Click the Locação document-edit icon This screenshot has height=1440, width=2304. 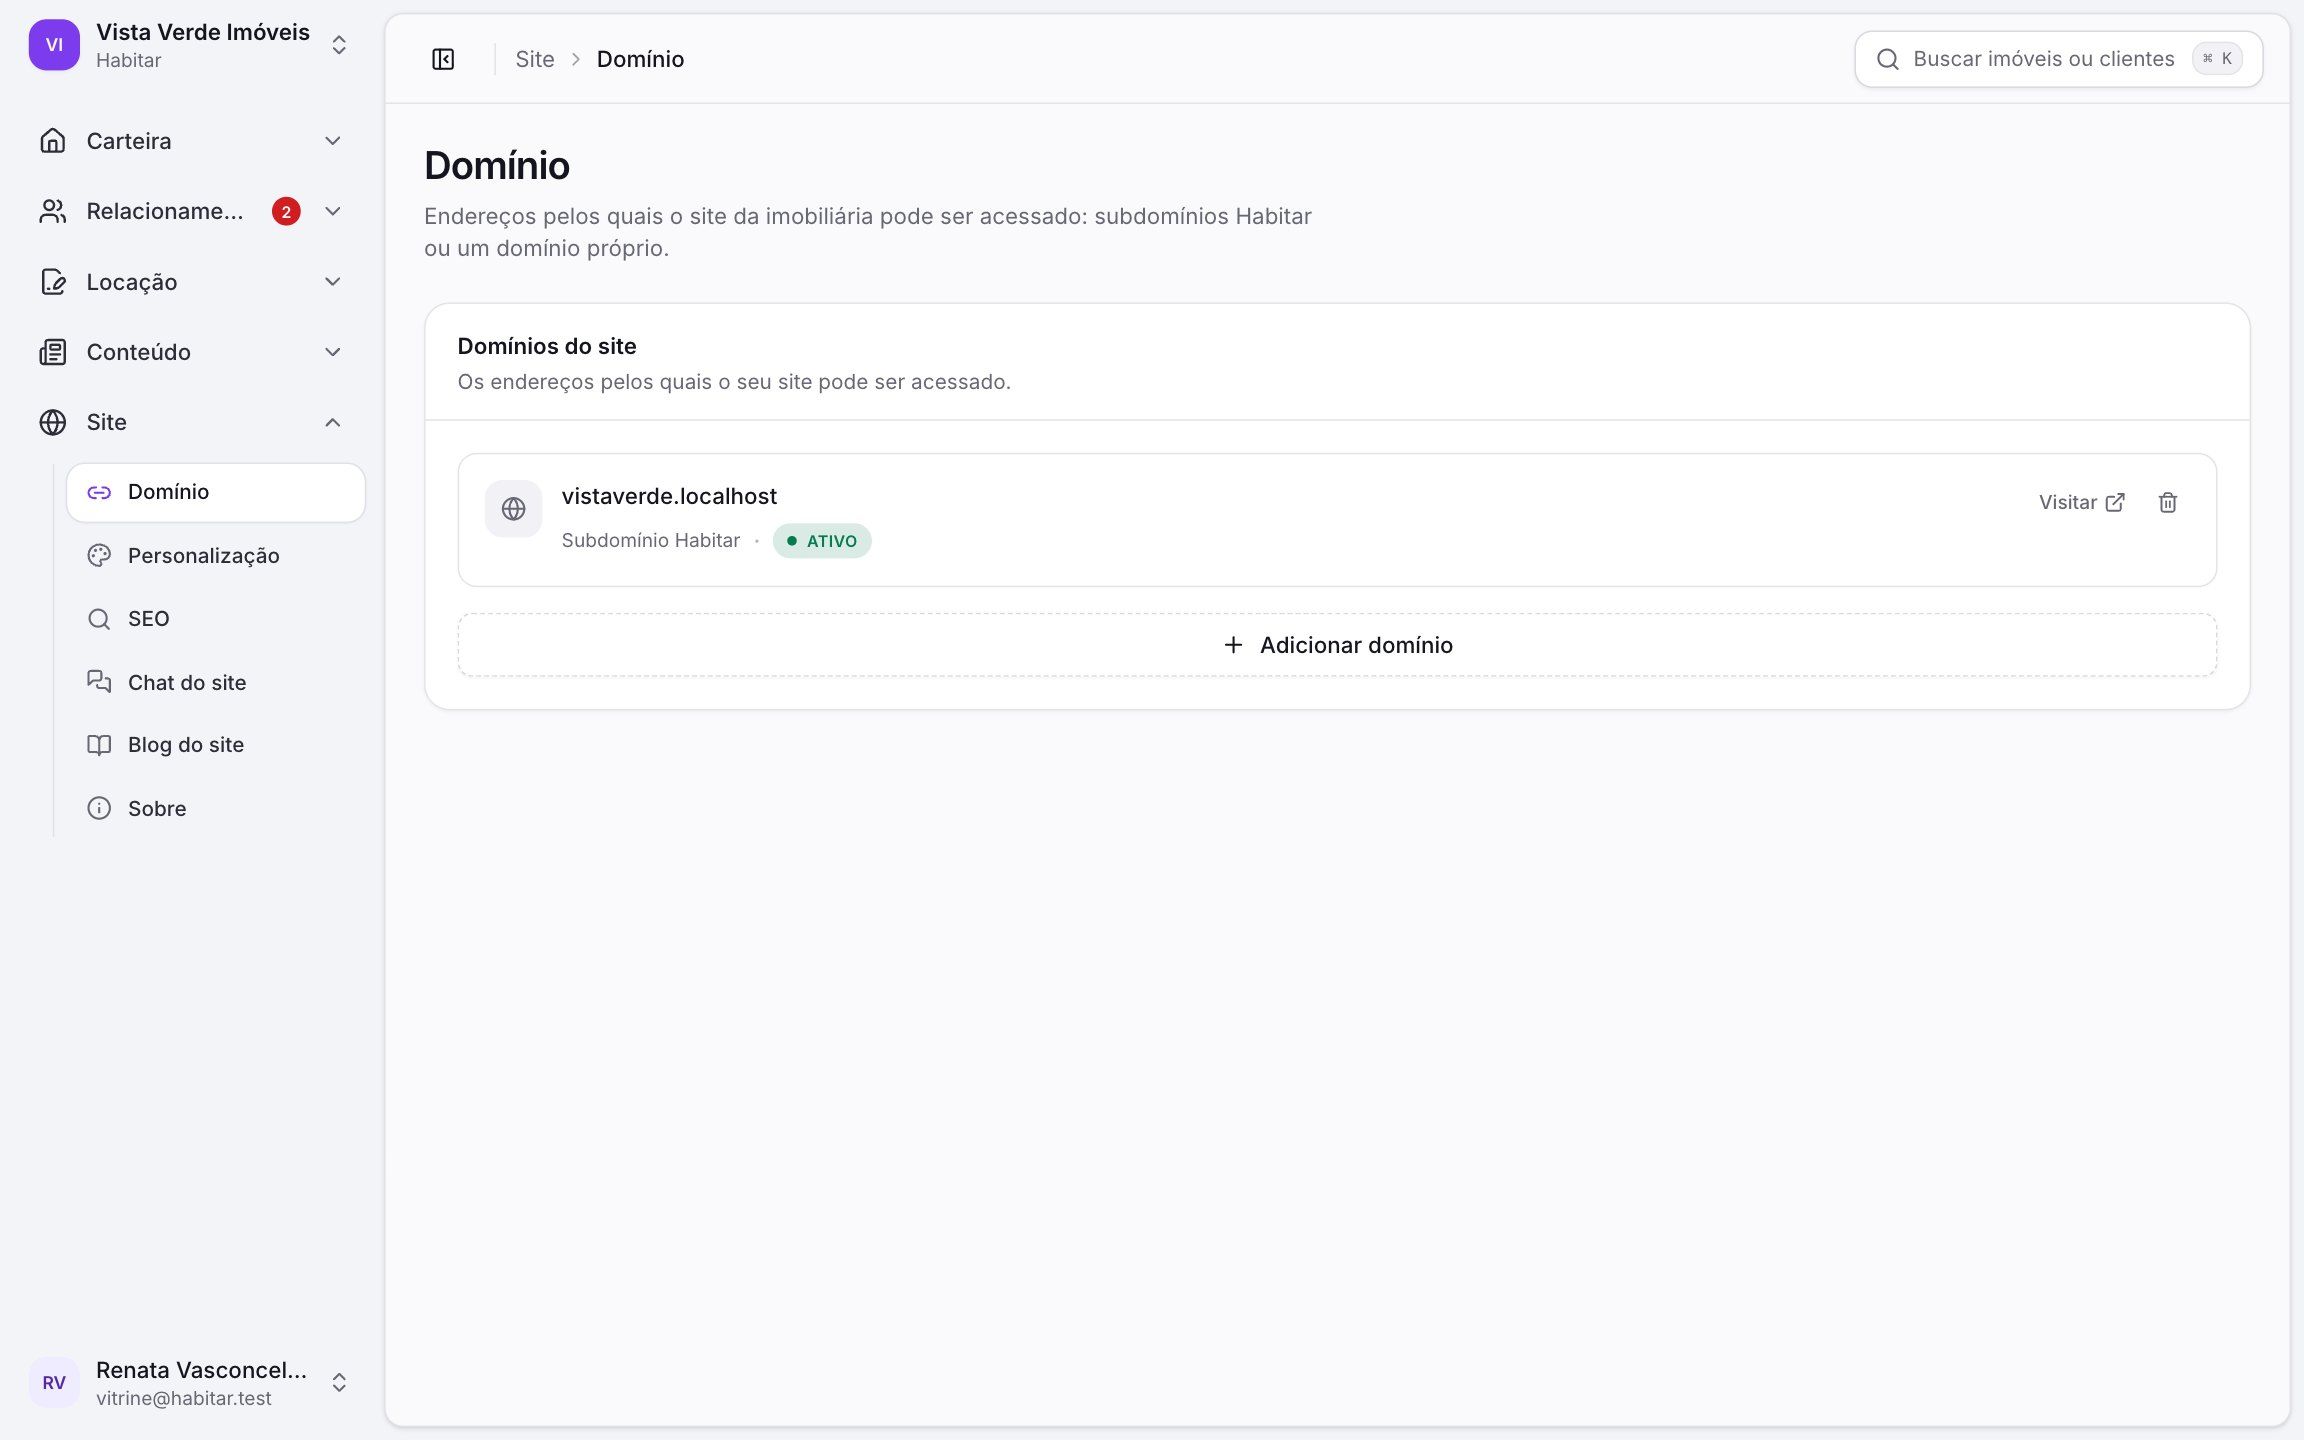point(53,282)
